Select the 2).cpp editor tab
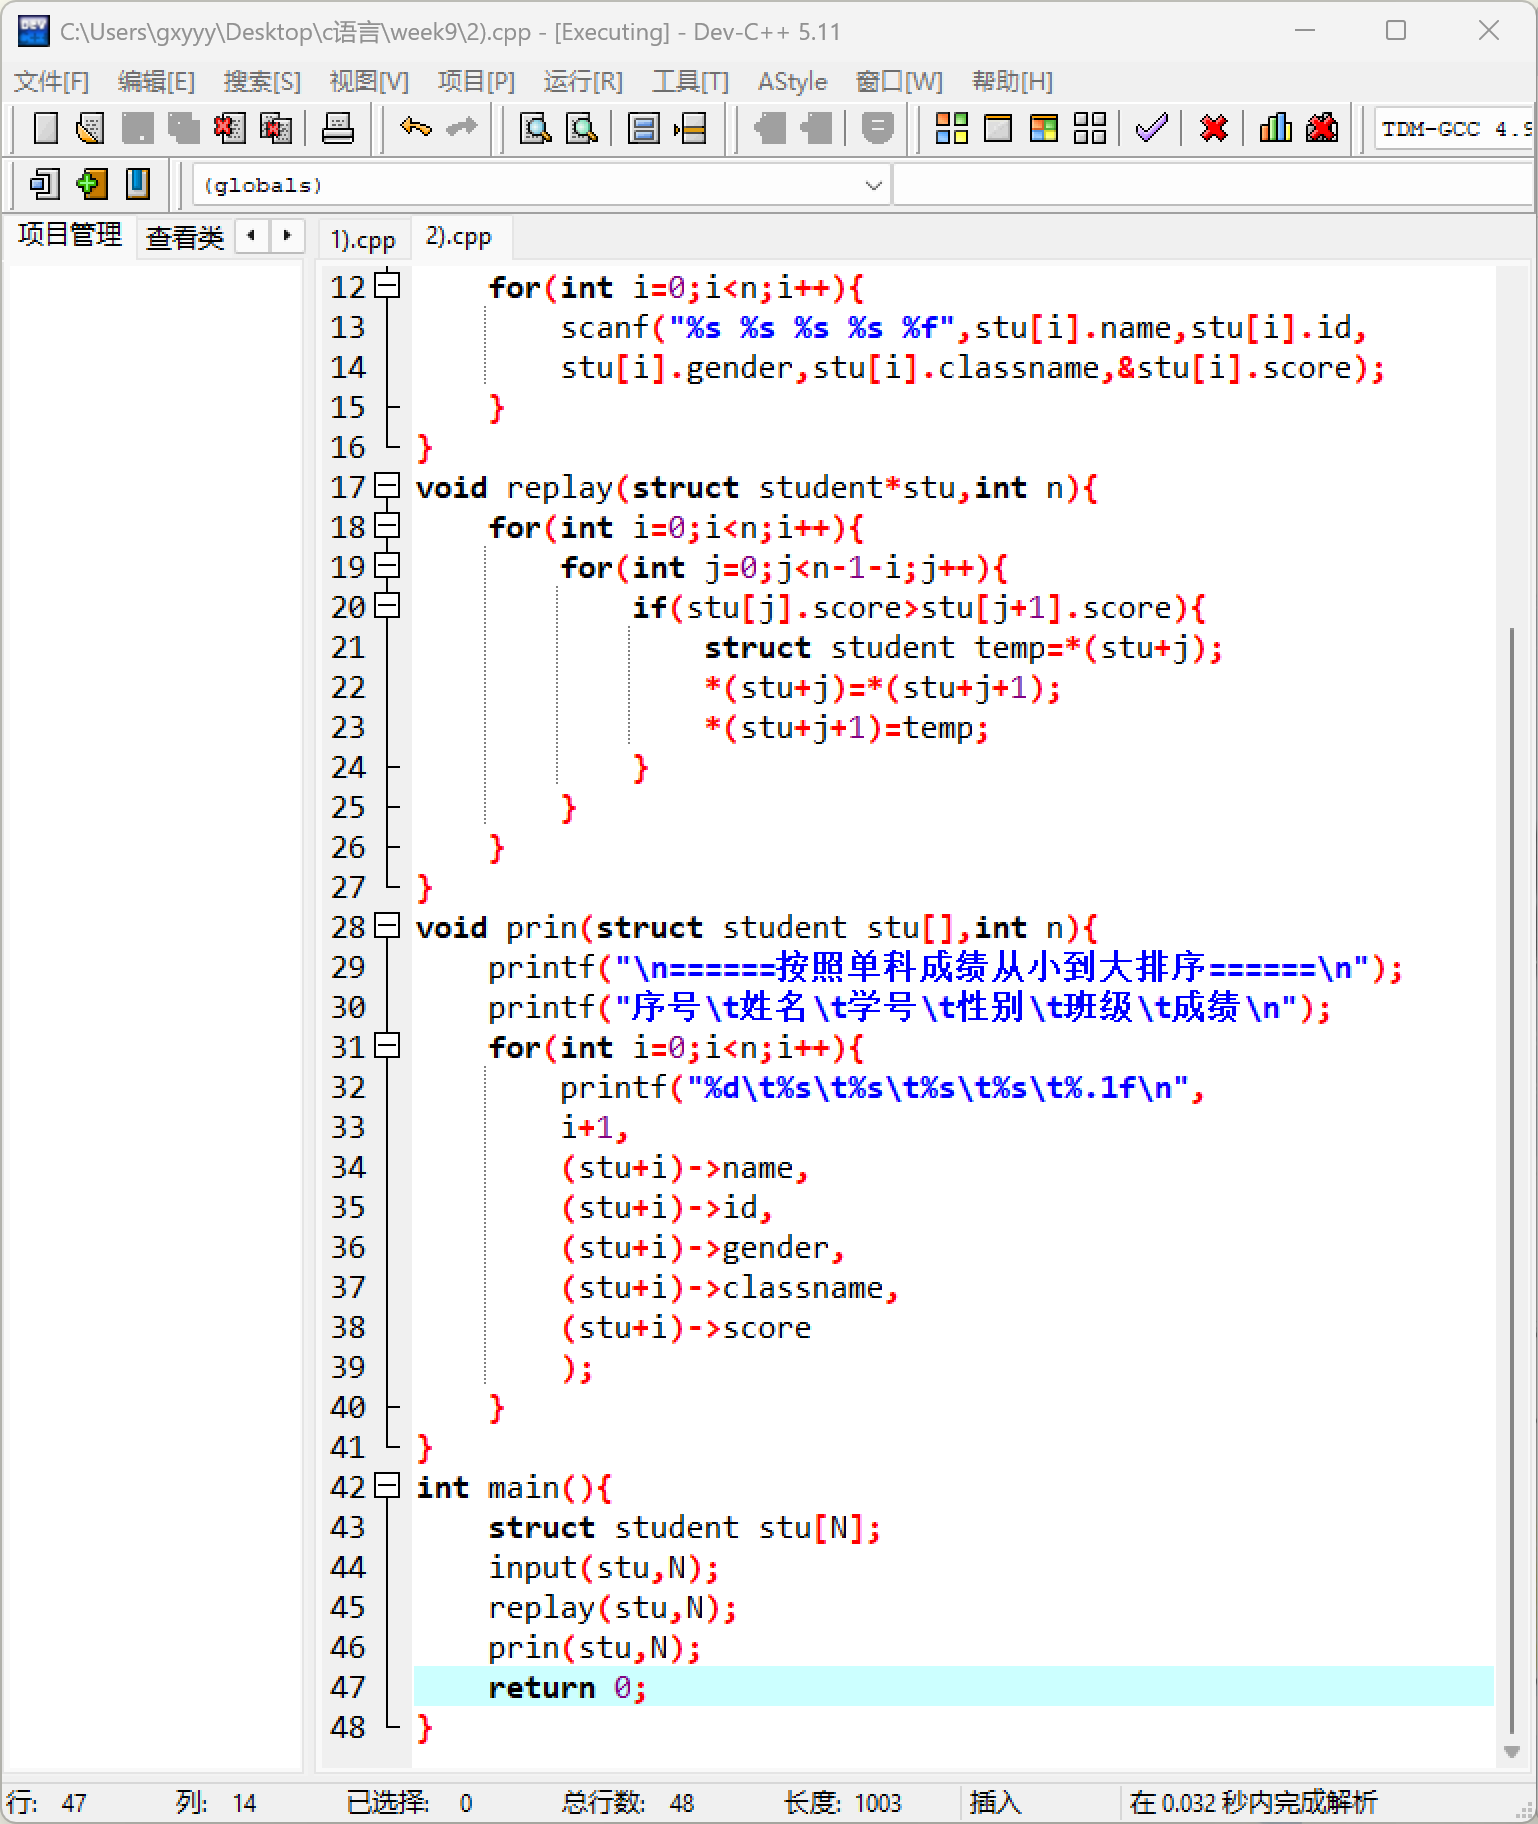 point(459,237)
